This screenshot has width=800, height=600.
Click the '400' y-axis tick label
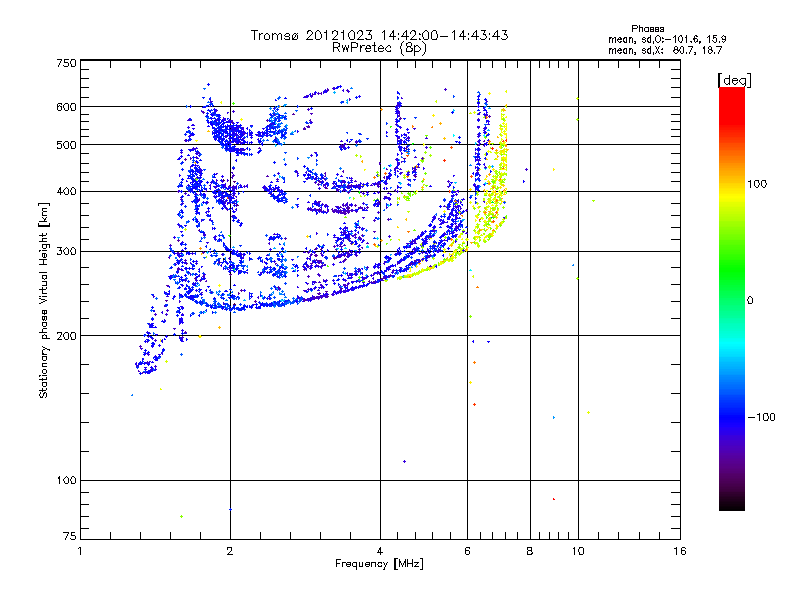coord(66,191)
